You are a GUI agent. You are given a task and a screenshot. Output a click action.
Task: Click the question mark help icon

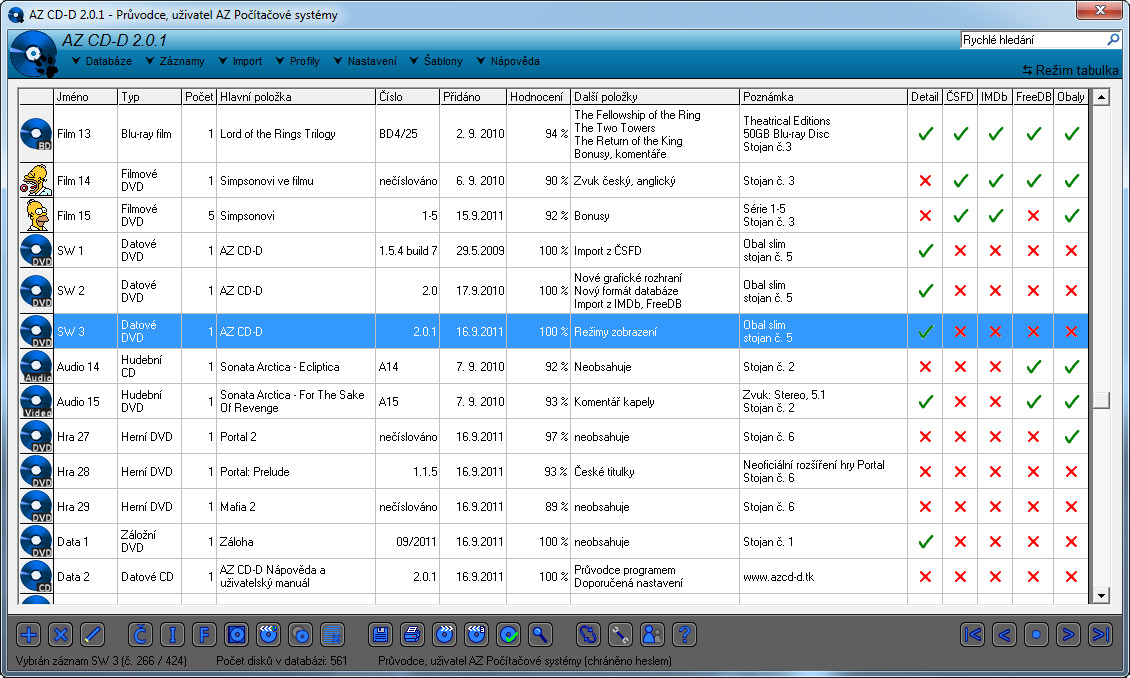[x=684, y=635]
